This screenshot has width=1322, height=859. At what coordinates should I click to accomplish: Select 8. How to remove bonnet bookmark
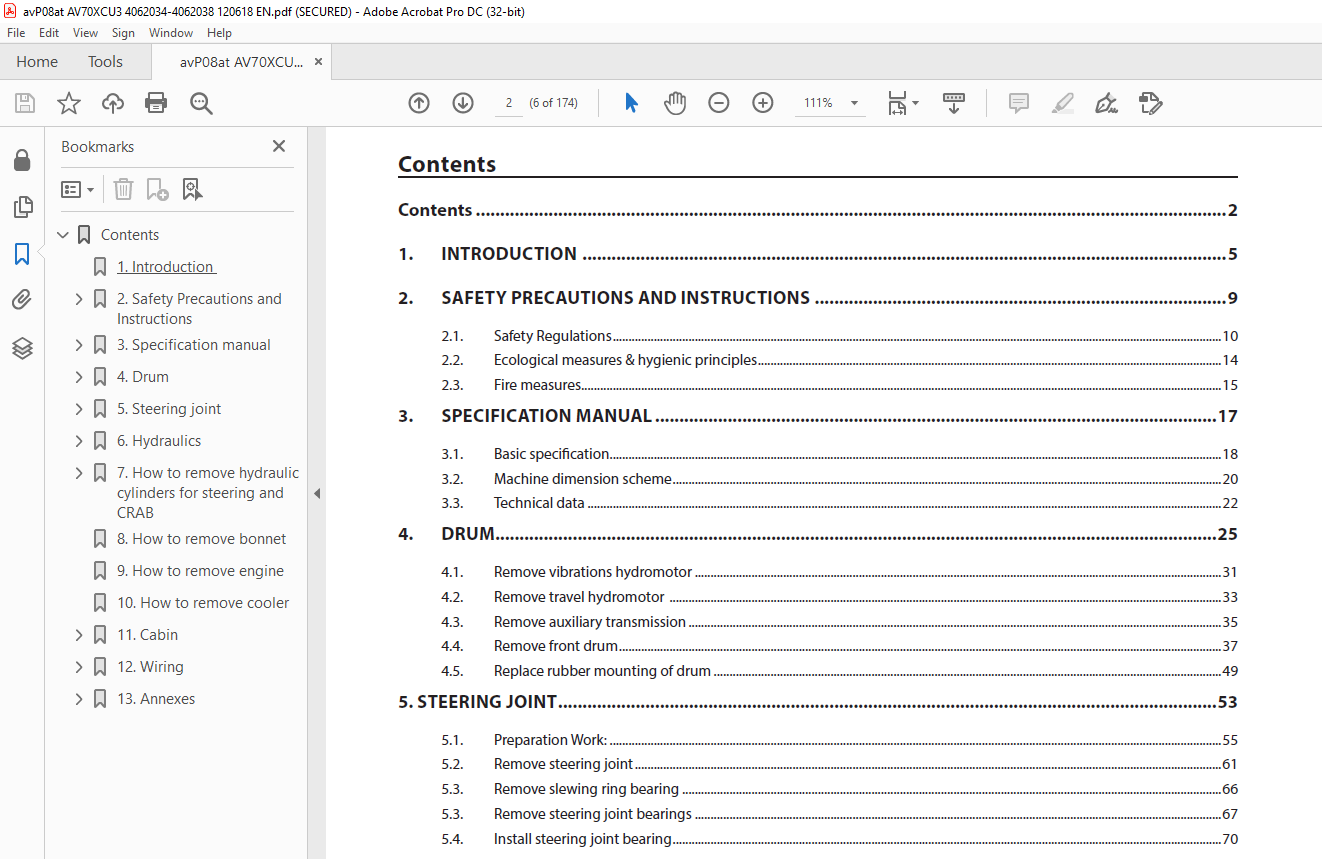(201, 539)
